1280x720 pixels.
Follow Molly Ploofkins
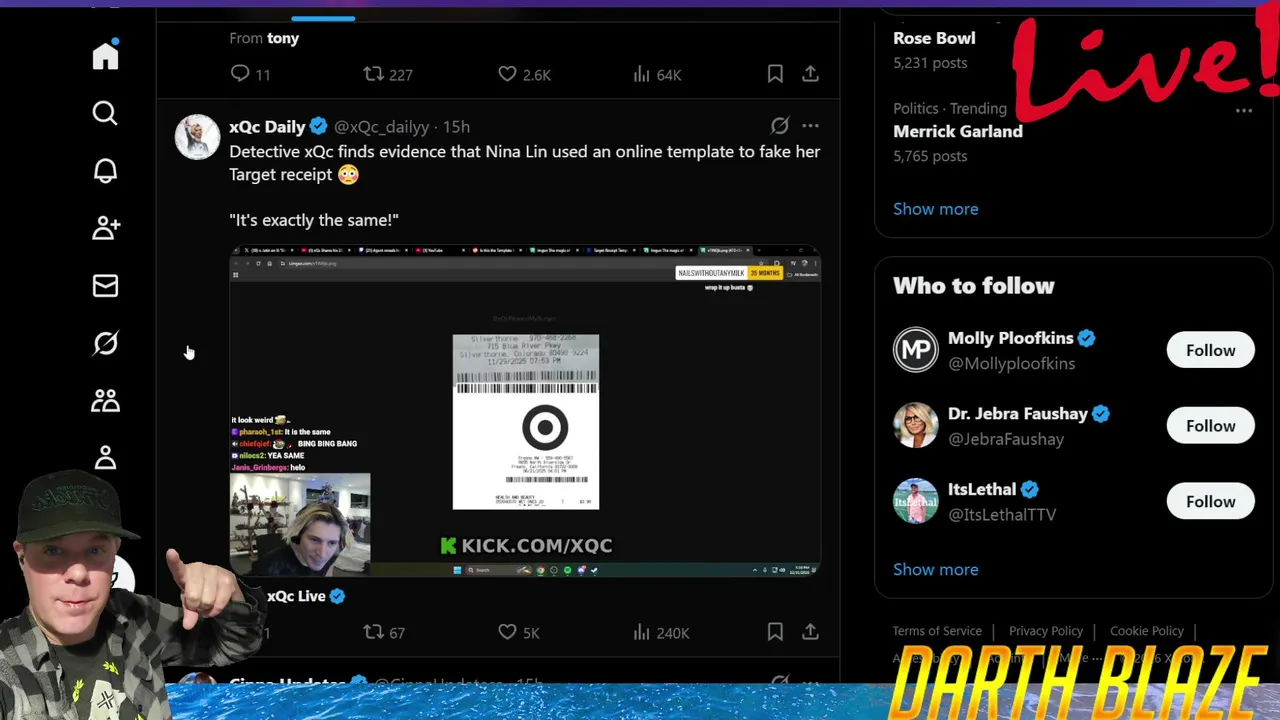[1210, 350]
